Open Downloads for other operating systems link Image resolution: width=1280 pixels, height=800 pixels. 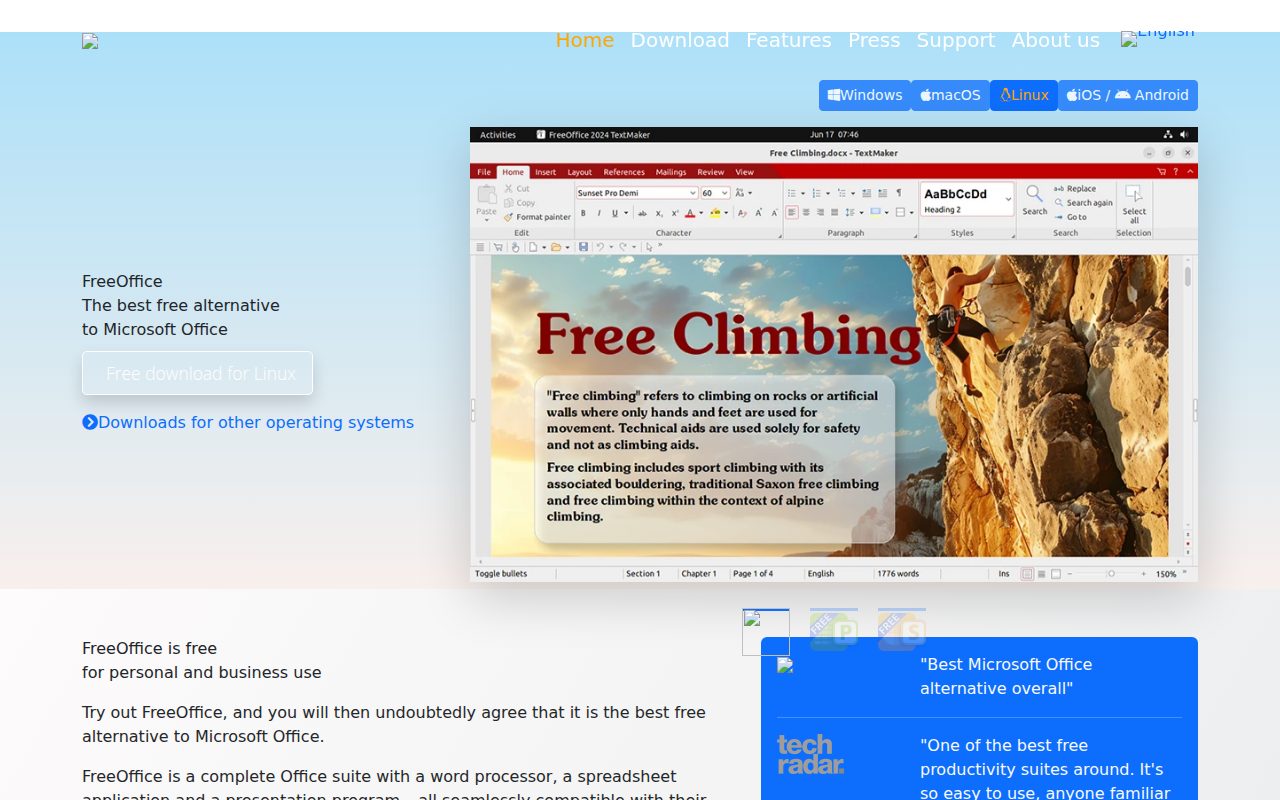248,422
